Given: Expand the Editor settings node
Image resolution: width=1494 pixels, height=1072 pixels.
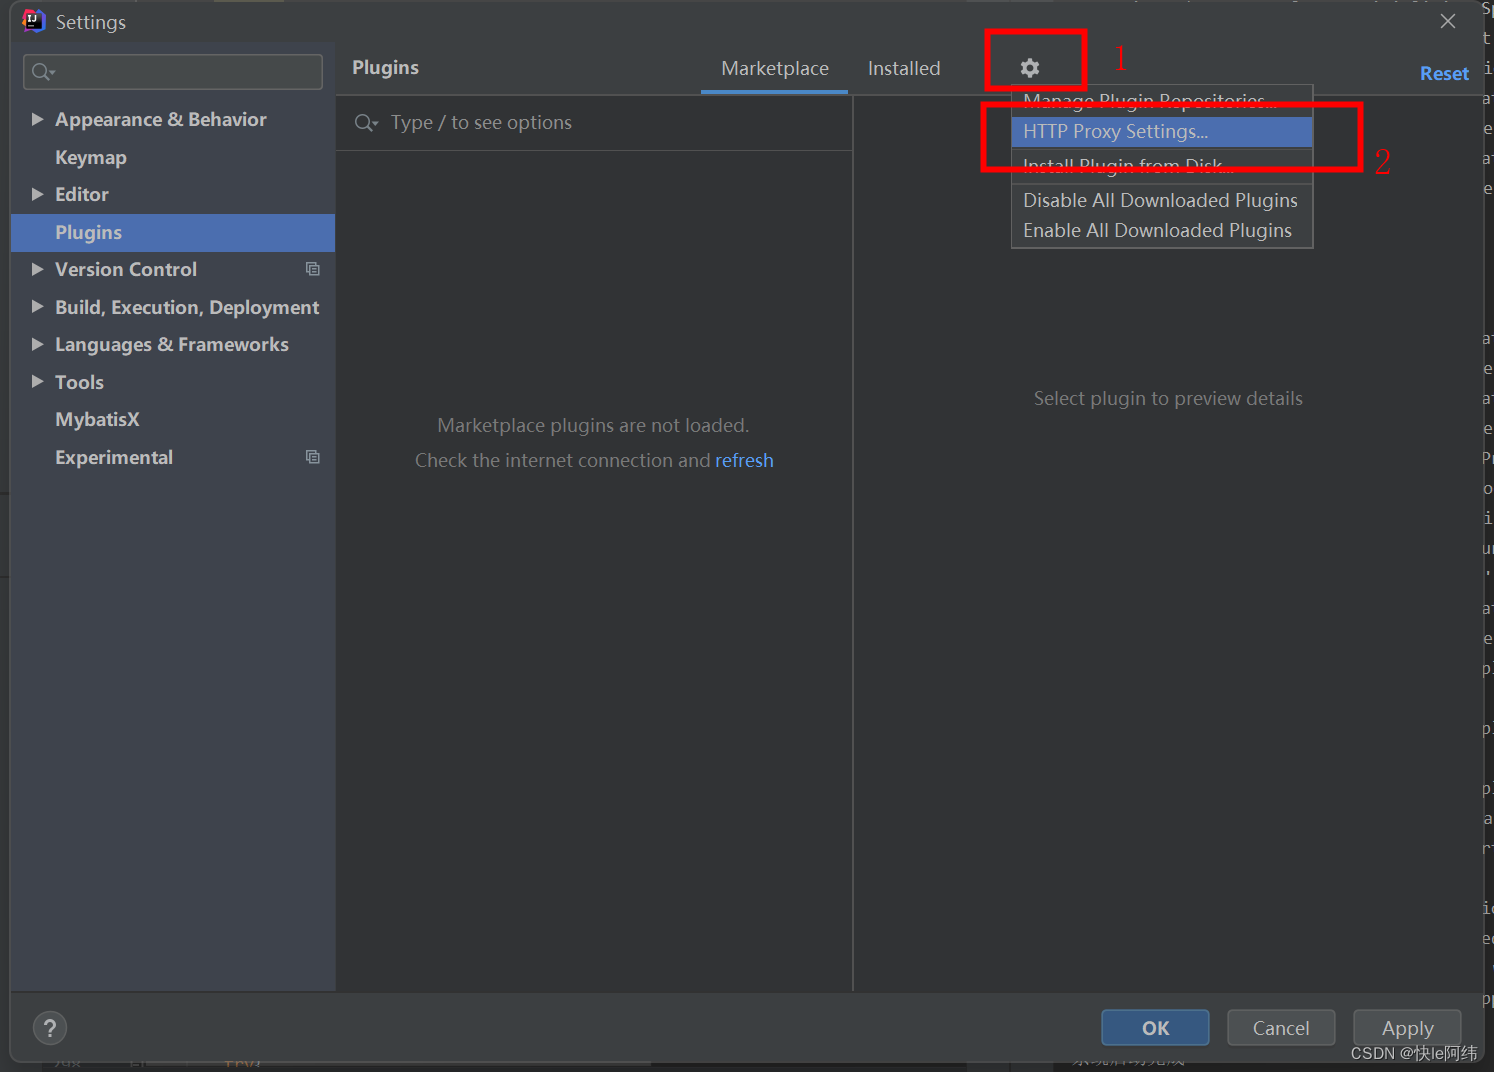Looking at the screenshot, I should click(37, 194).
